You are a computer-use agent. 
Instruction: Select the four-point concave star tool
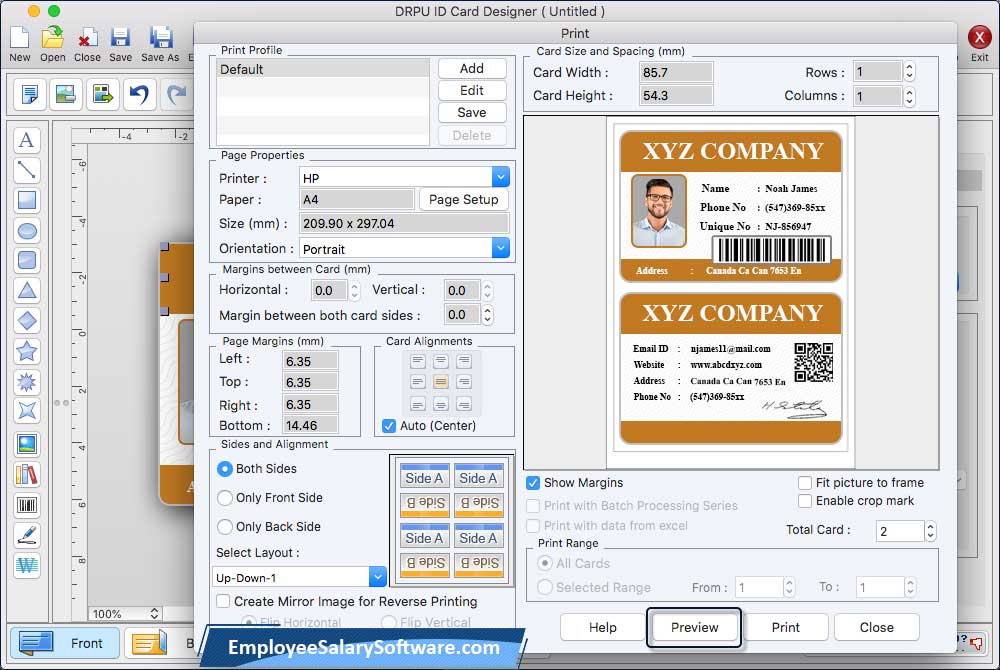(27, 411)
